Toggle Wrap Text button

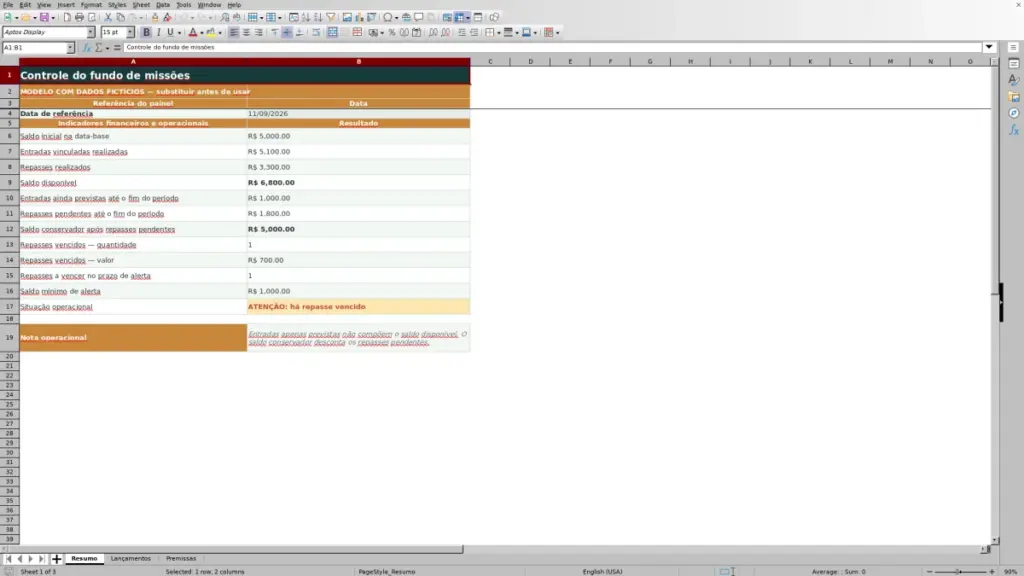(316, 33)
